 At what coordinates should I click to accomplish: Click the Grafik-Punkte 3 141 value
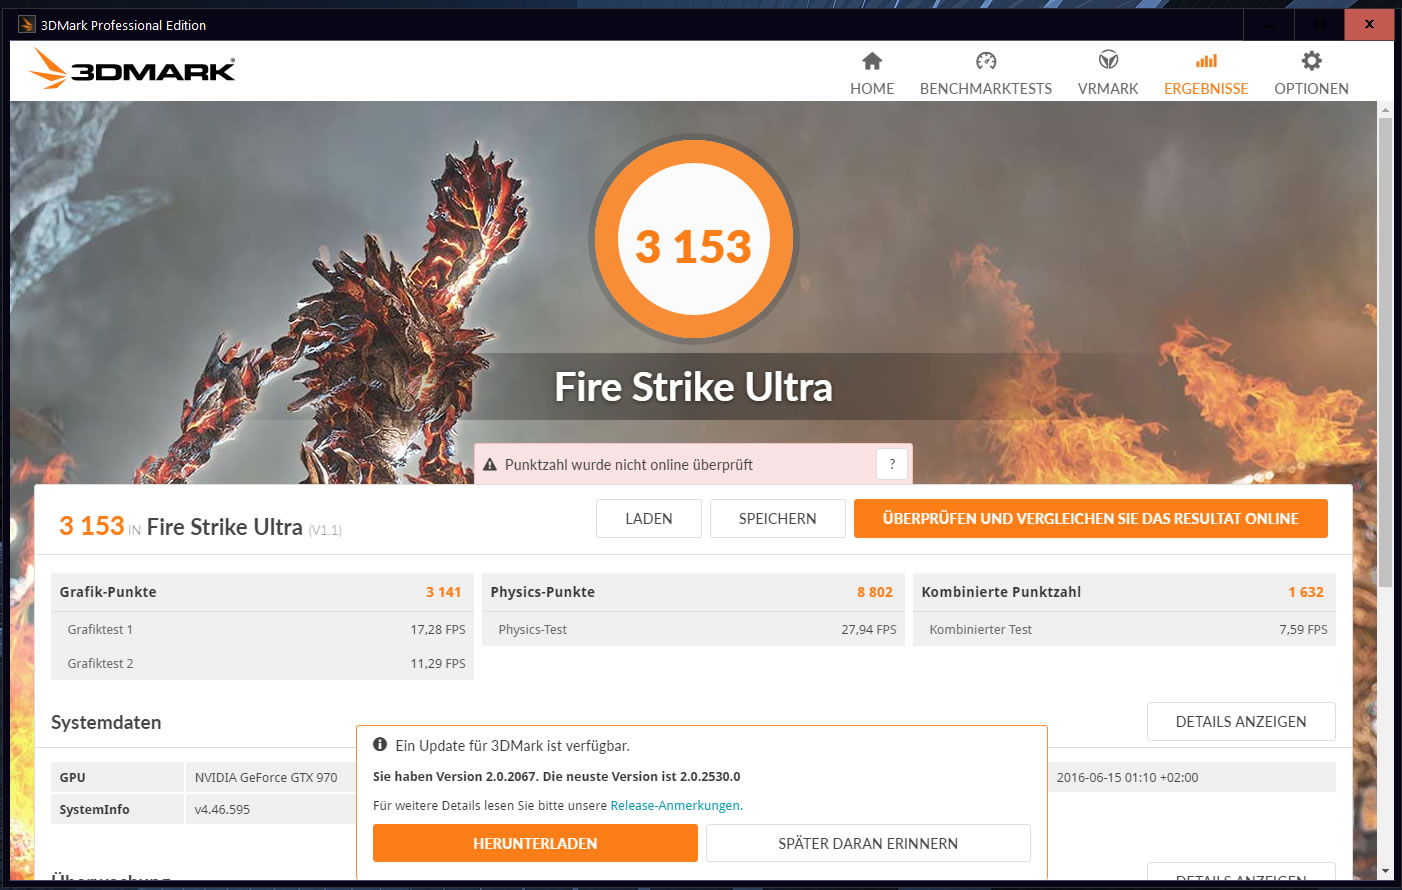[x=443, y=592]
